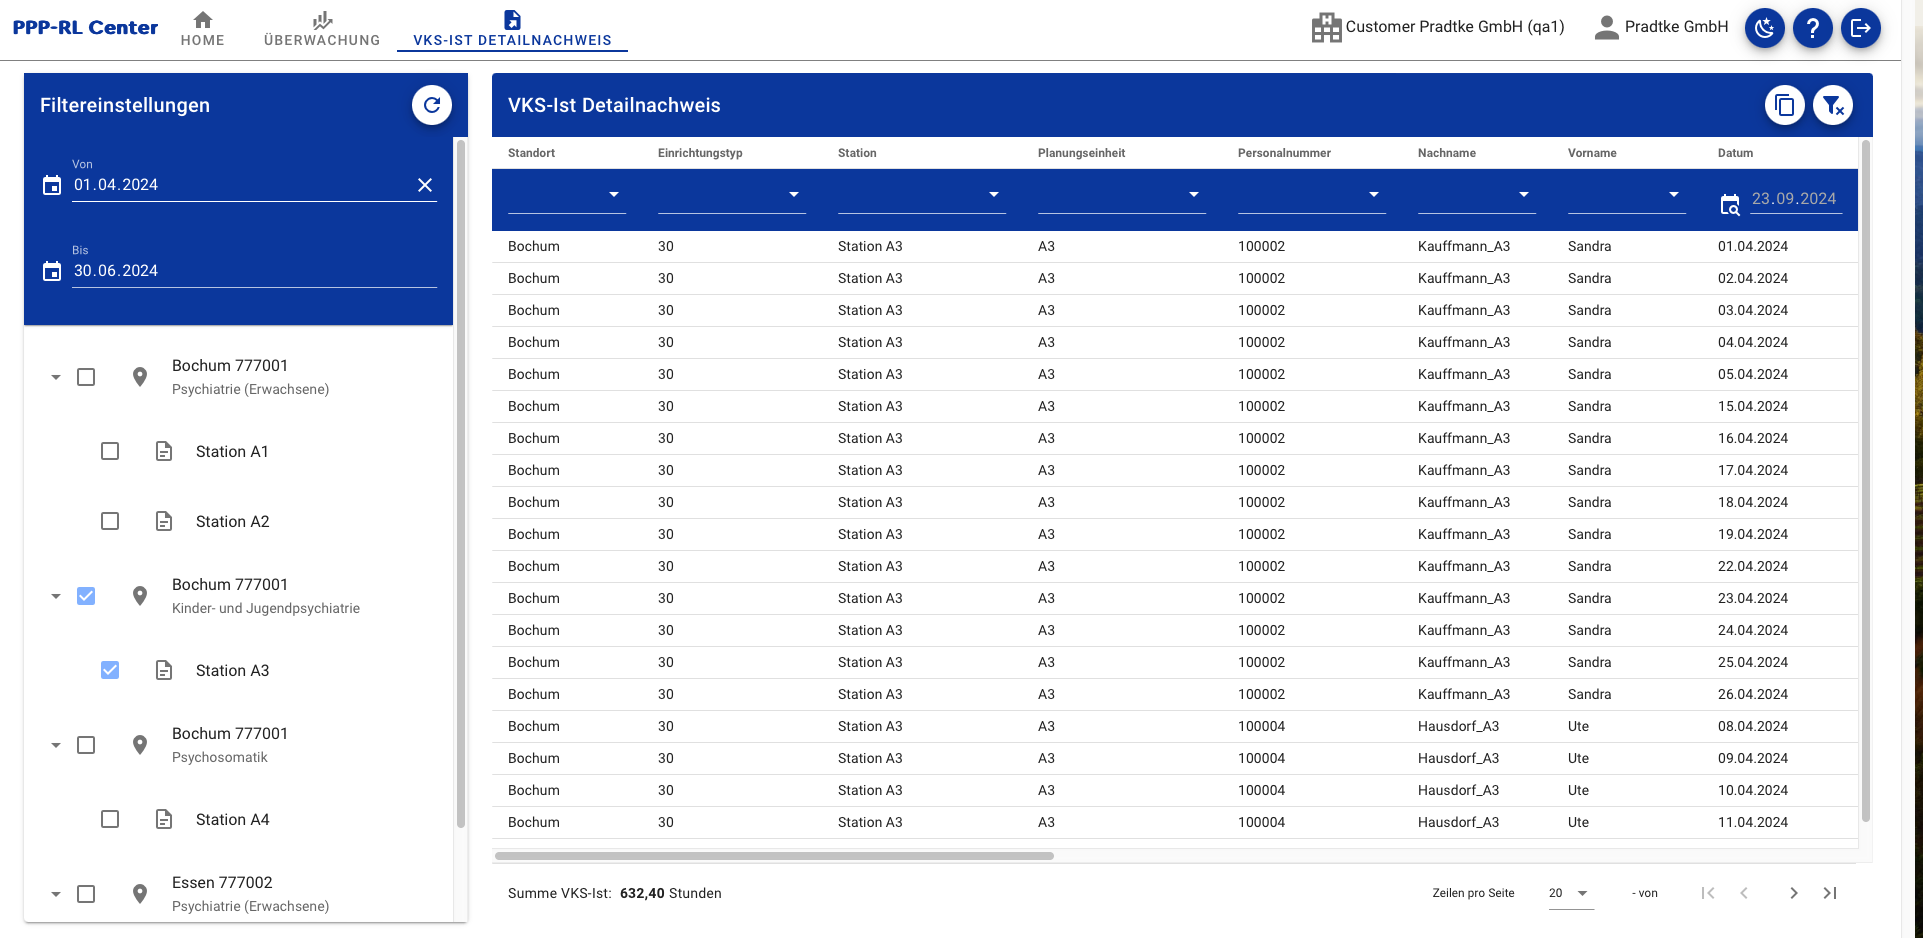This screenshot has width=1923, height=938.
Task: Click the document icon of Station A1
Action: (x=164, y=451)
